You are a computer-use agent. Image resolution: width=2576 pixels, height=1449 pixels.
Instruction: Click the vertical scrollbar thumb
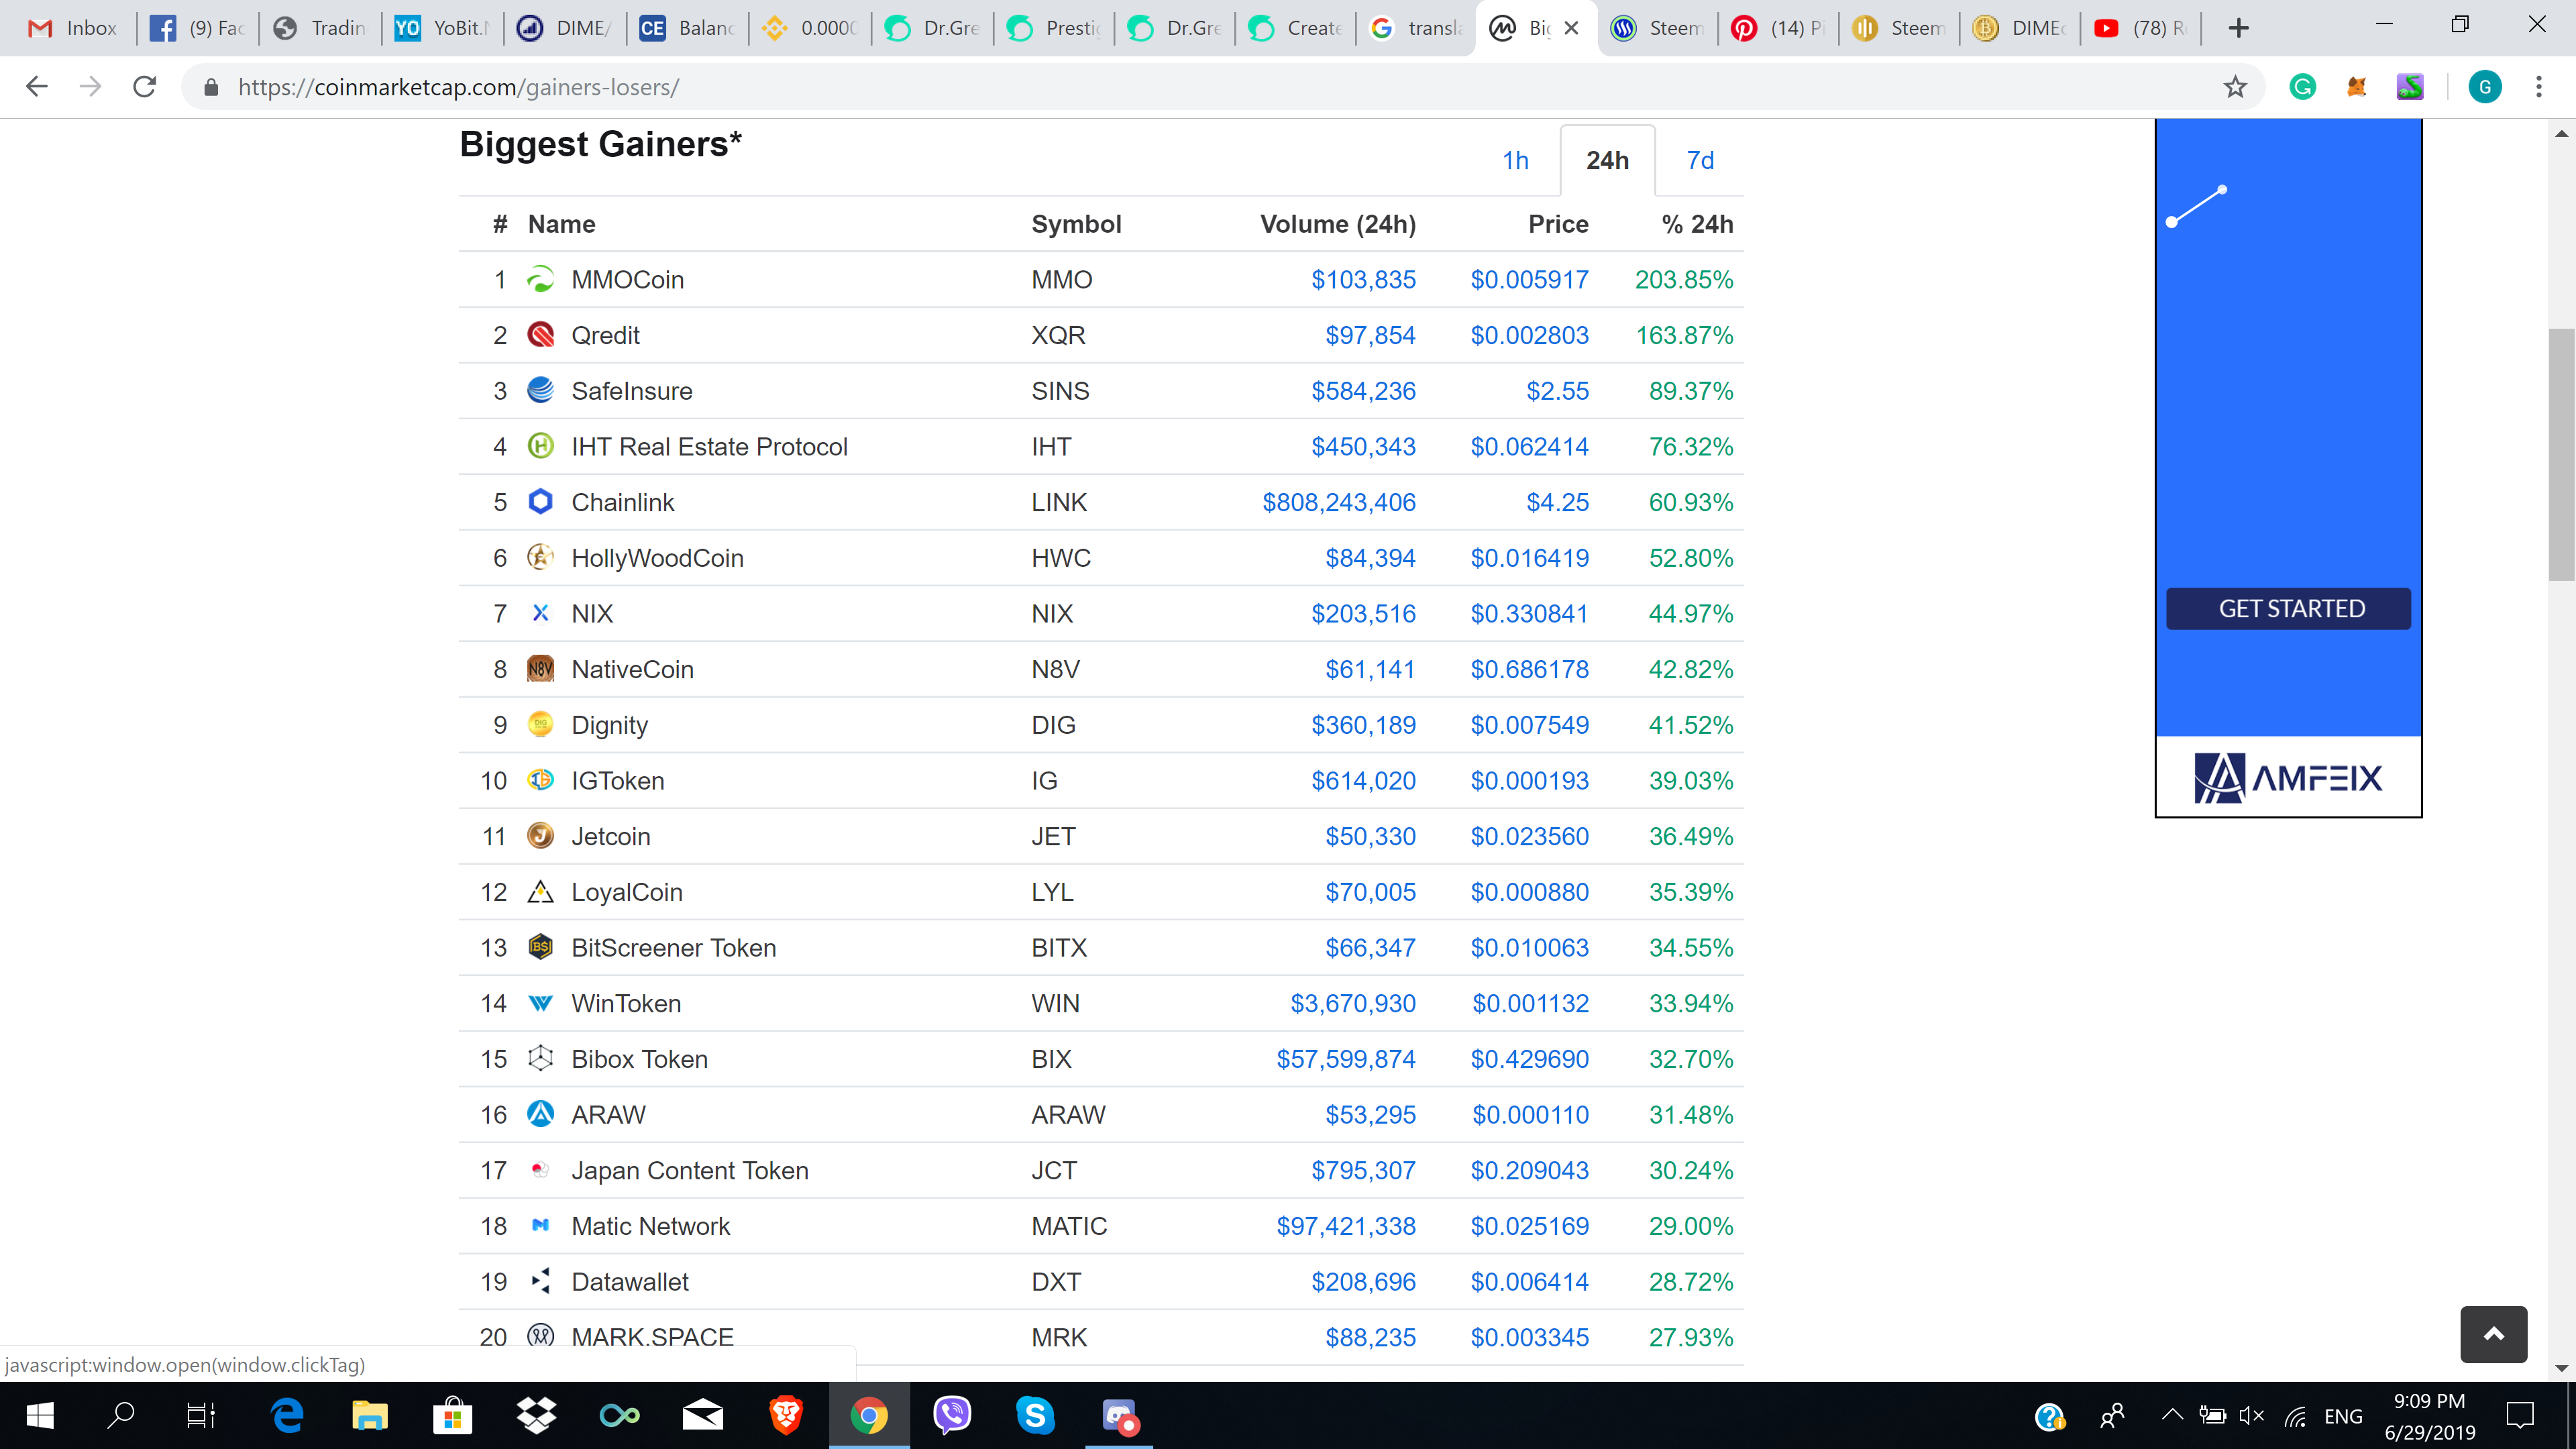tap(2560, 454)
